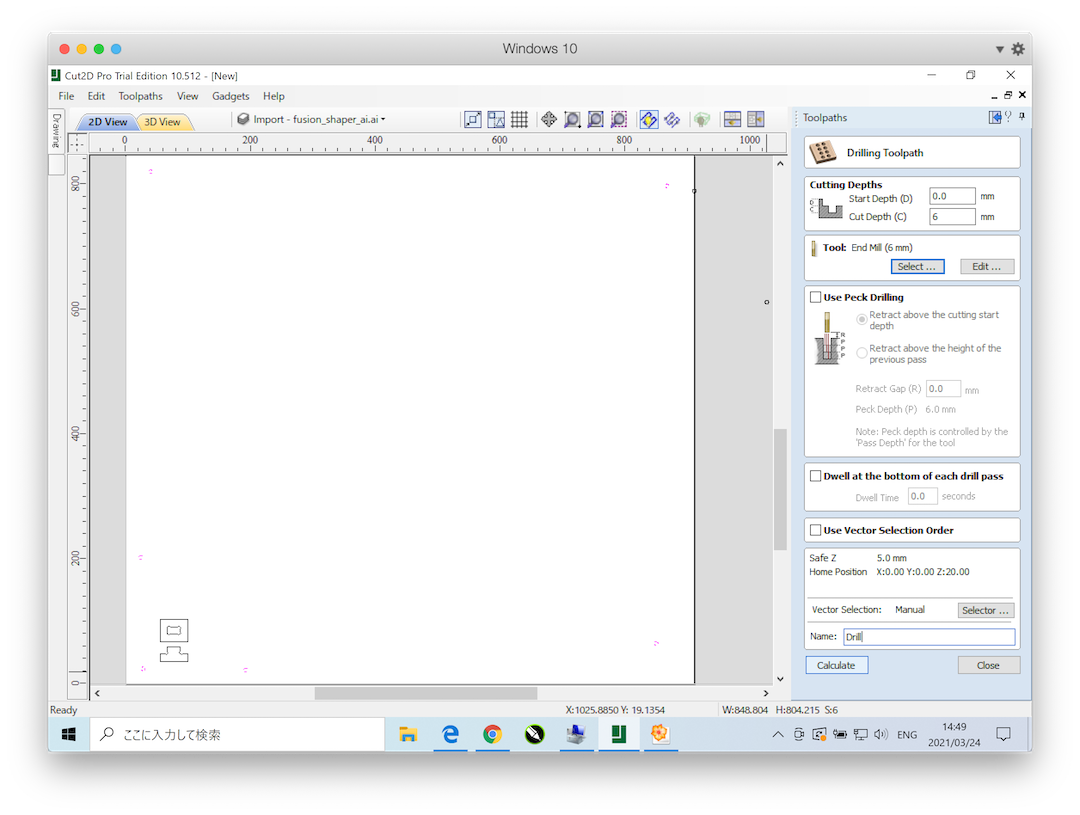Click the greyed 3D model view icon

pos(702,119)
